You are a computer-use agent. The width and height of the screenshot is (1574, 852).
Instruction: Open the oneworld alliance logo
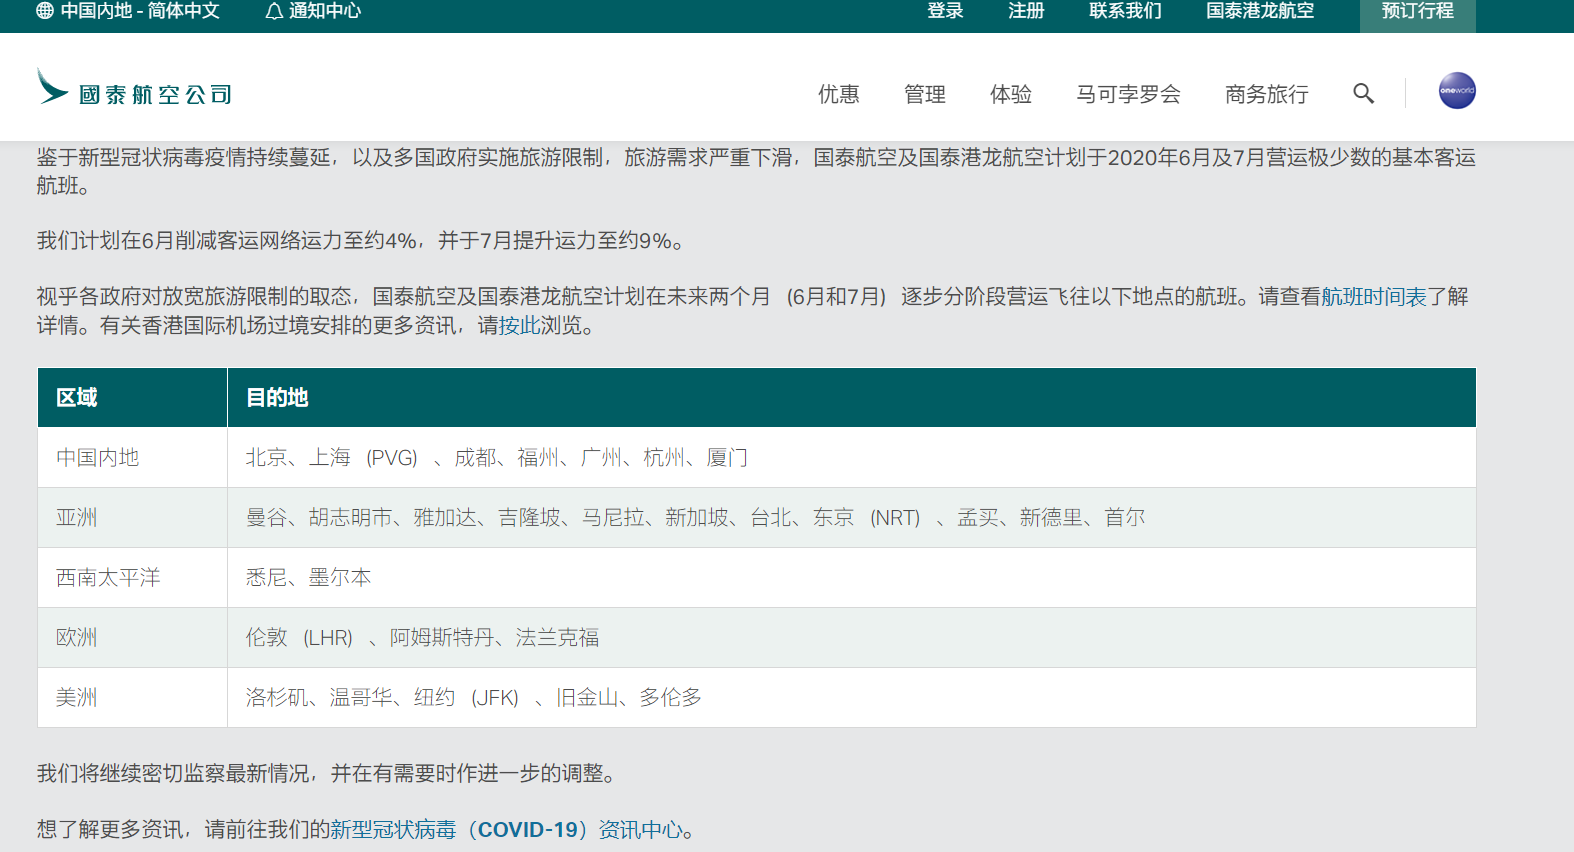(x=1456, y=91)
